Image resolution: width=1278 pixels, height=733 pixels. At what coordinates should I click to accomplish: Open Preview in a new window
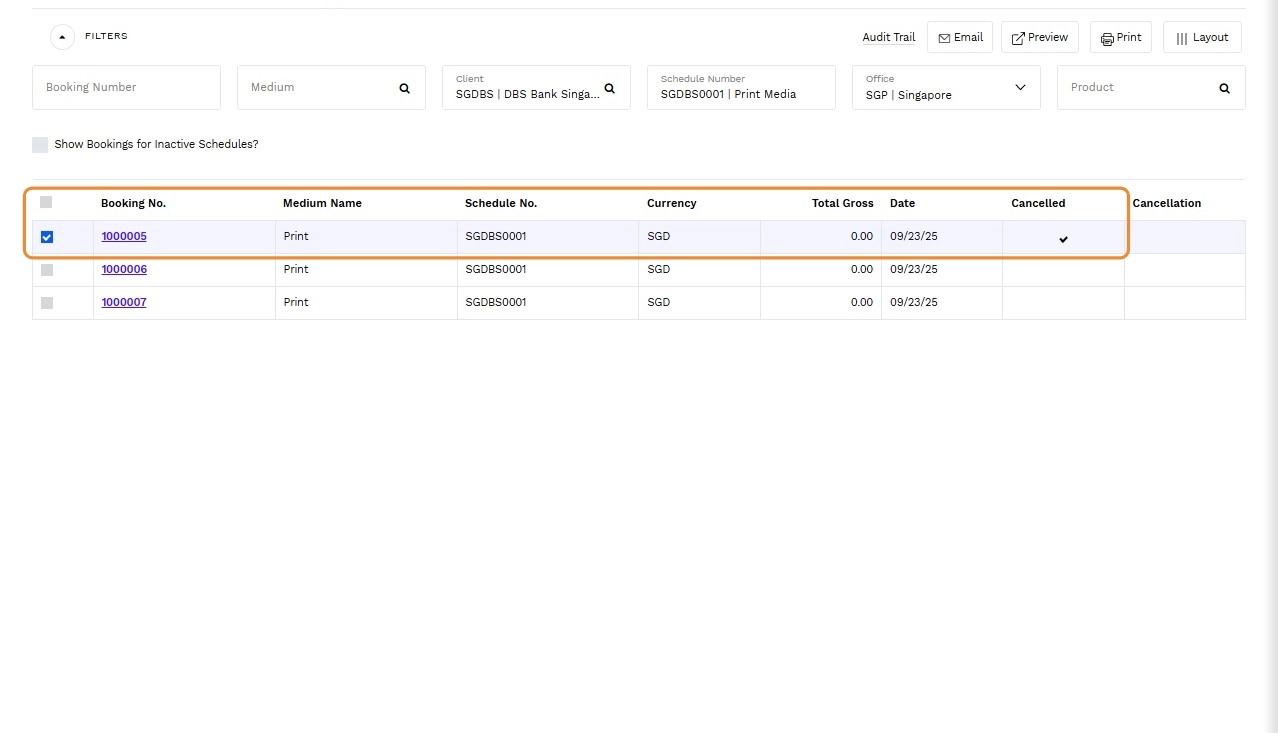[x=1039, y=37]
